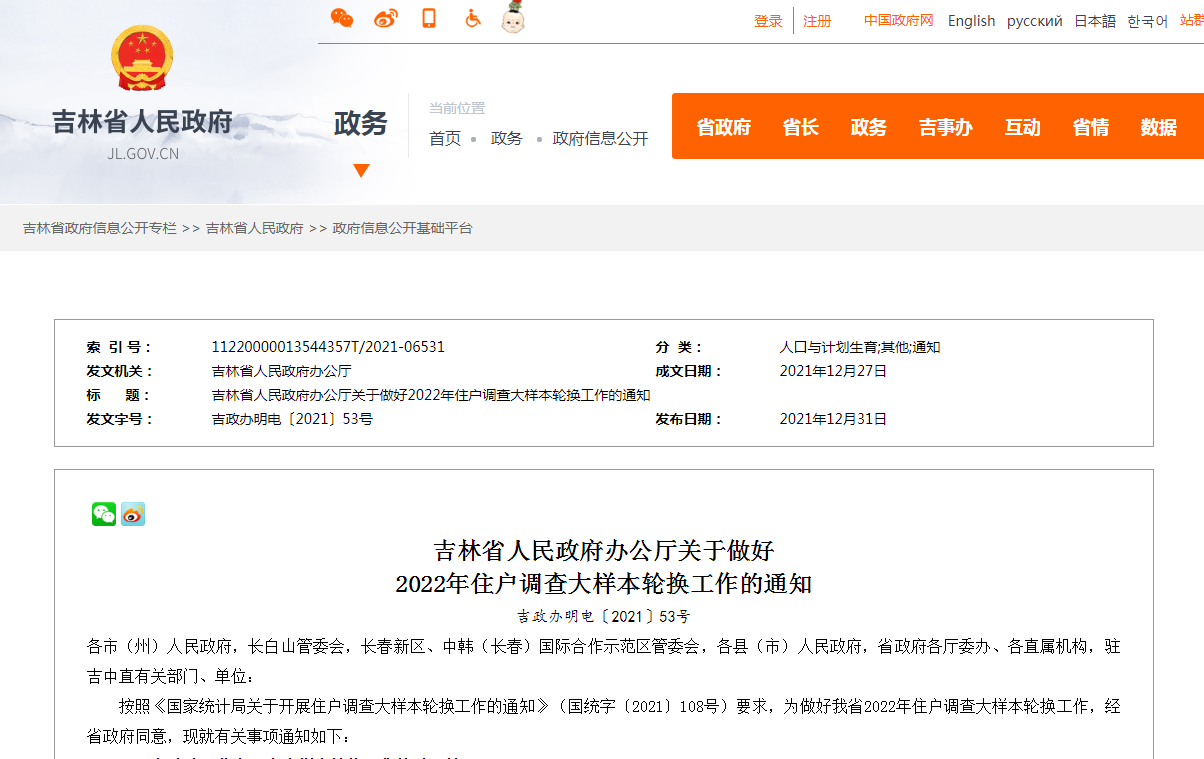Switch site language to English
This screenshot has height=759, width=1204.
coord(971,20)
